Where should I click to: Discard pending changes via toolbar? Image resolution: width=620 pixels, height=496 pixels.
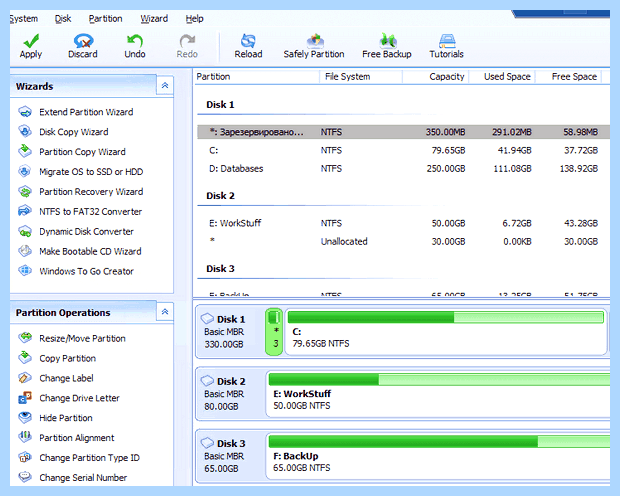pyautogui.click(x=83, y=46)
